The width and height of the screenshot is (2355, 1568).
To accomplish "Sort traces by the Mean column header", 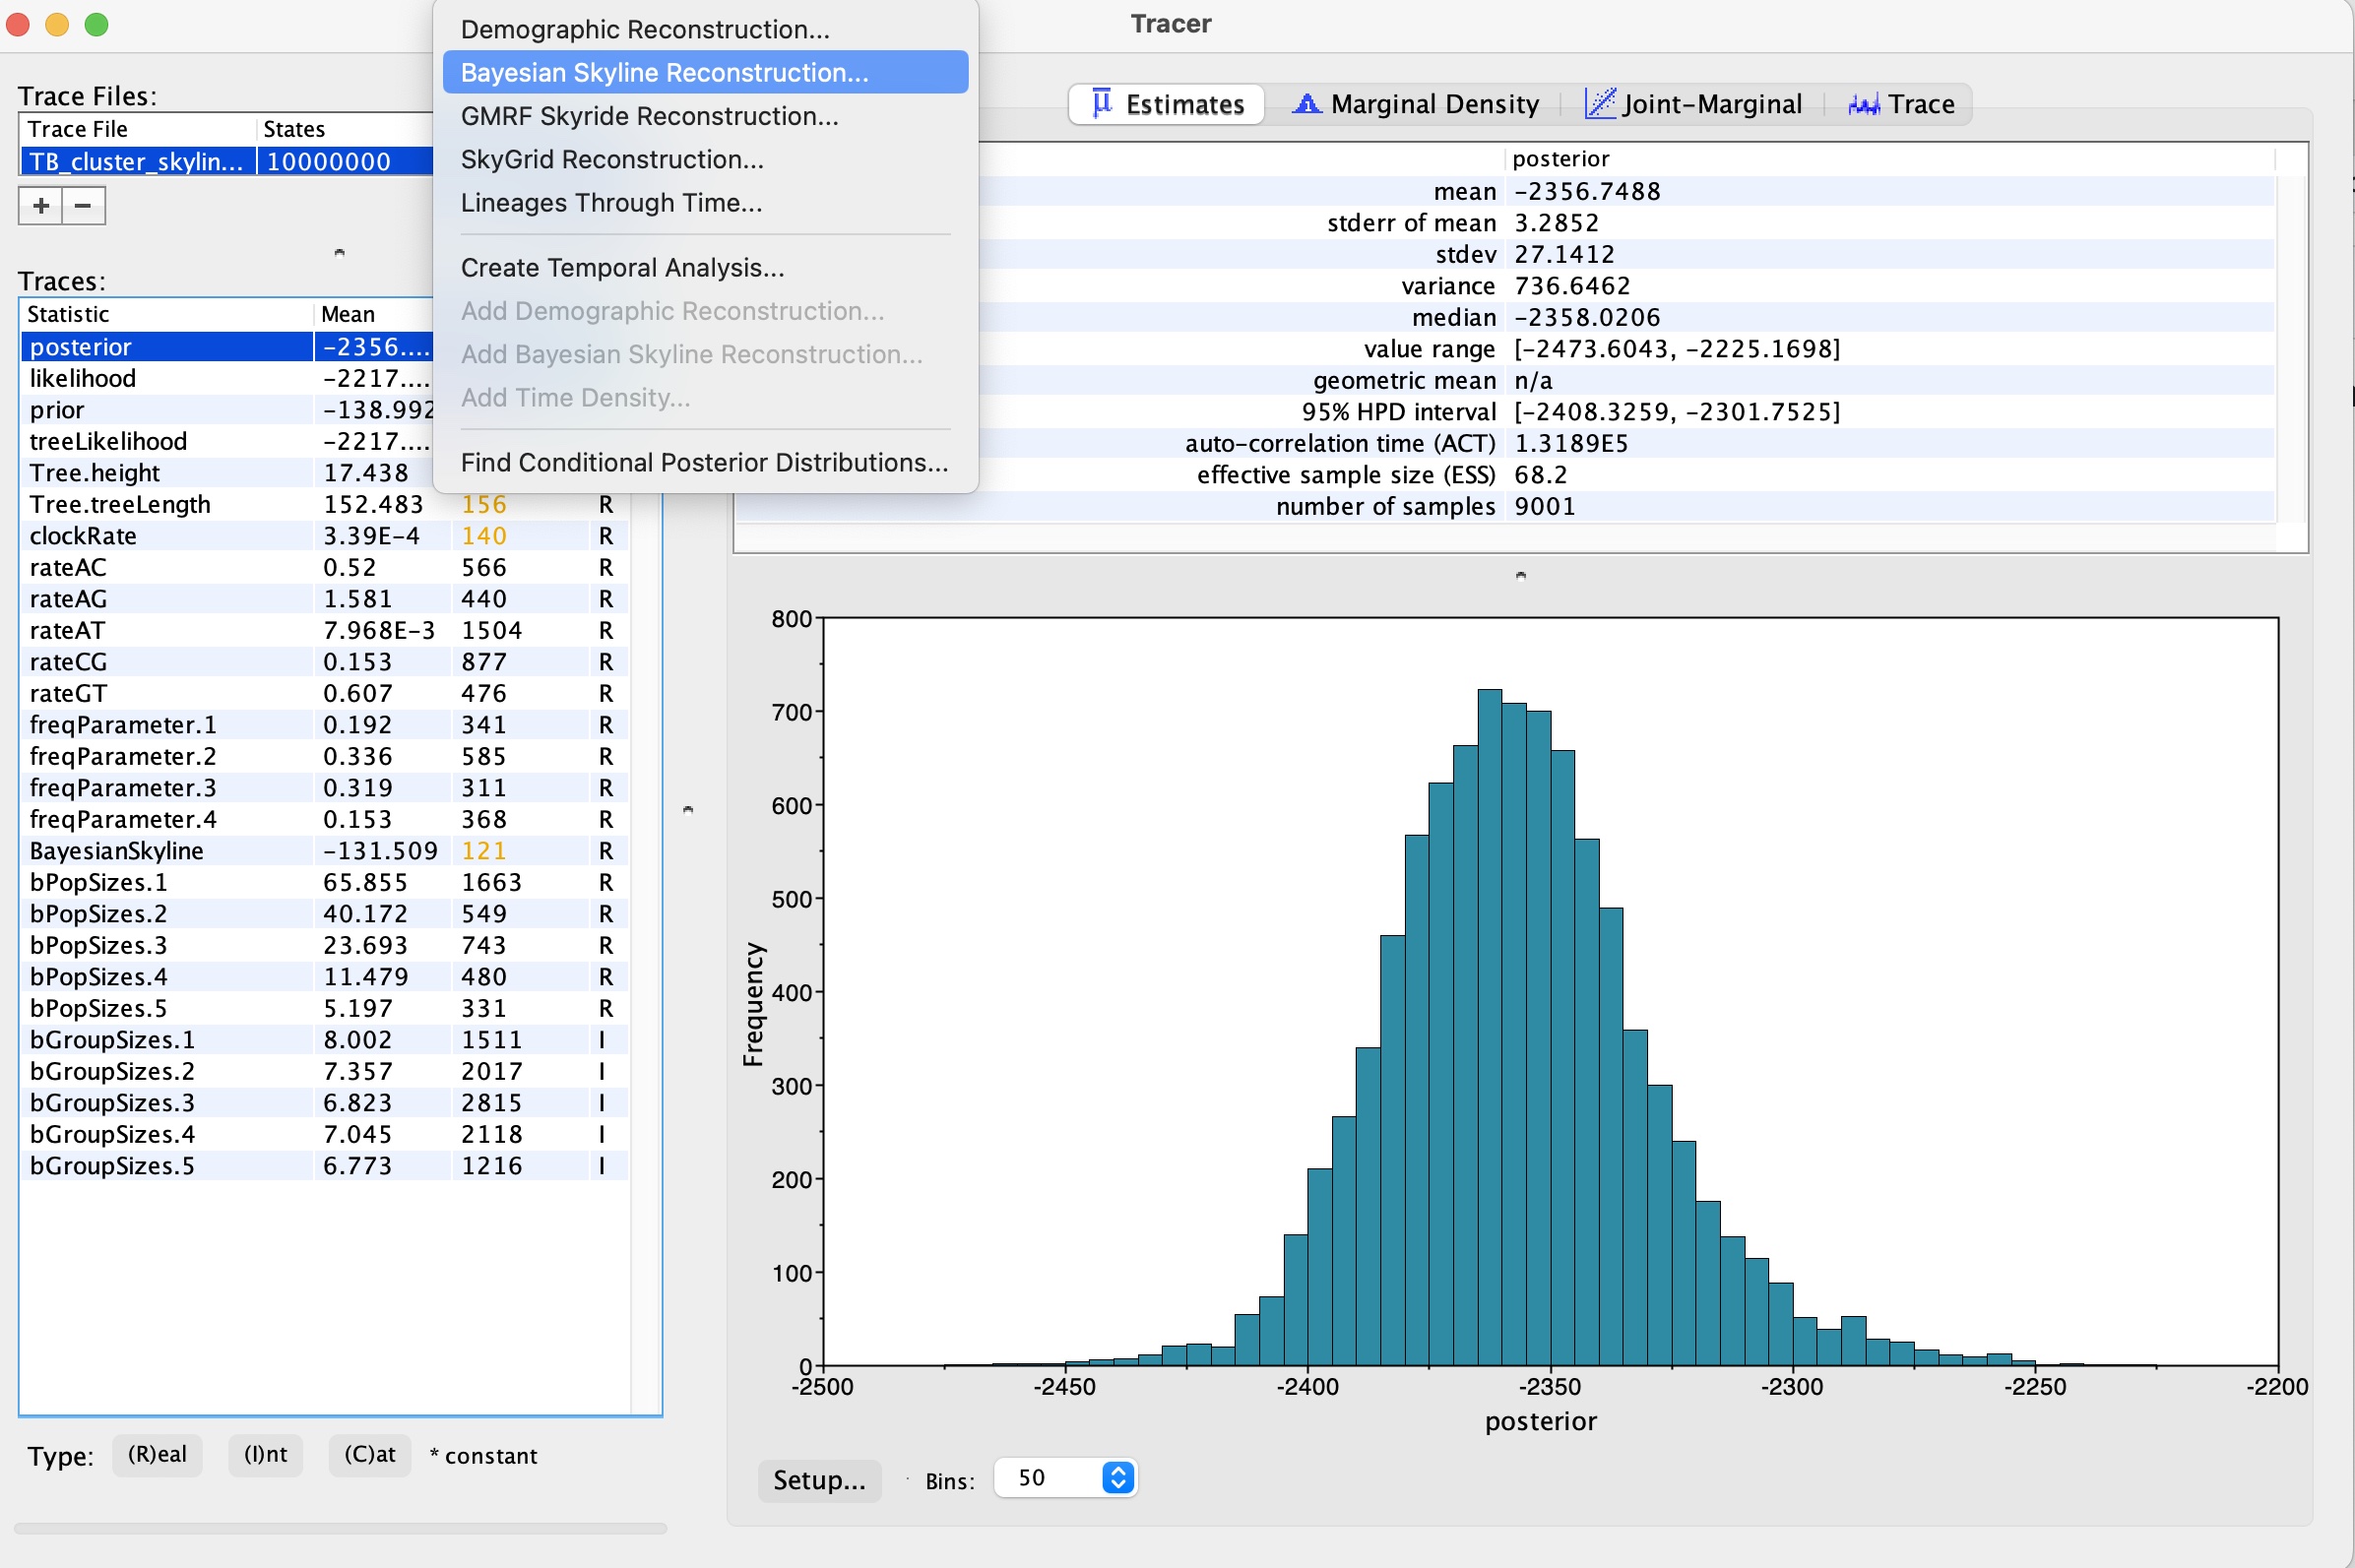I will (374, 314).
